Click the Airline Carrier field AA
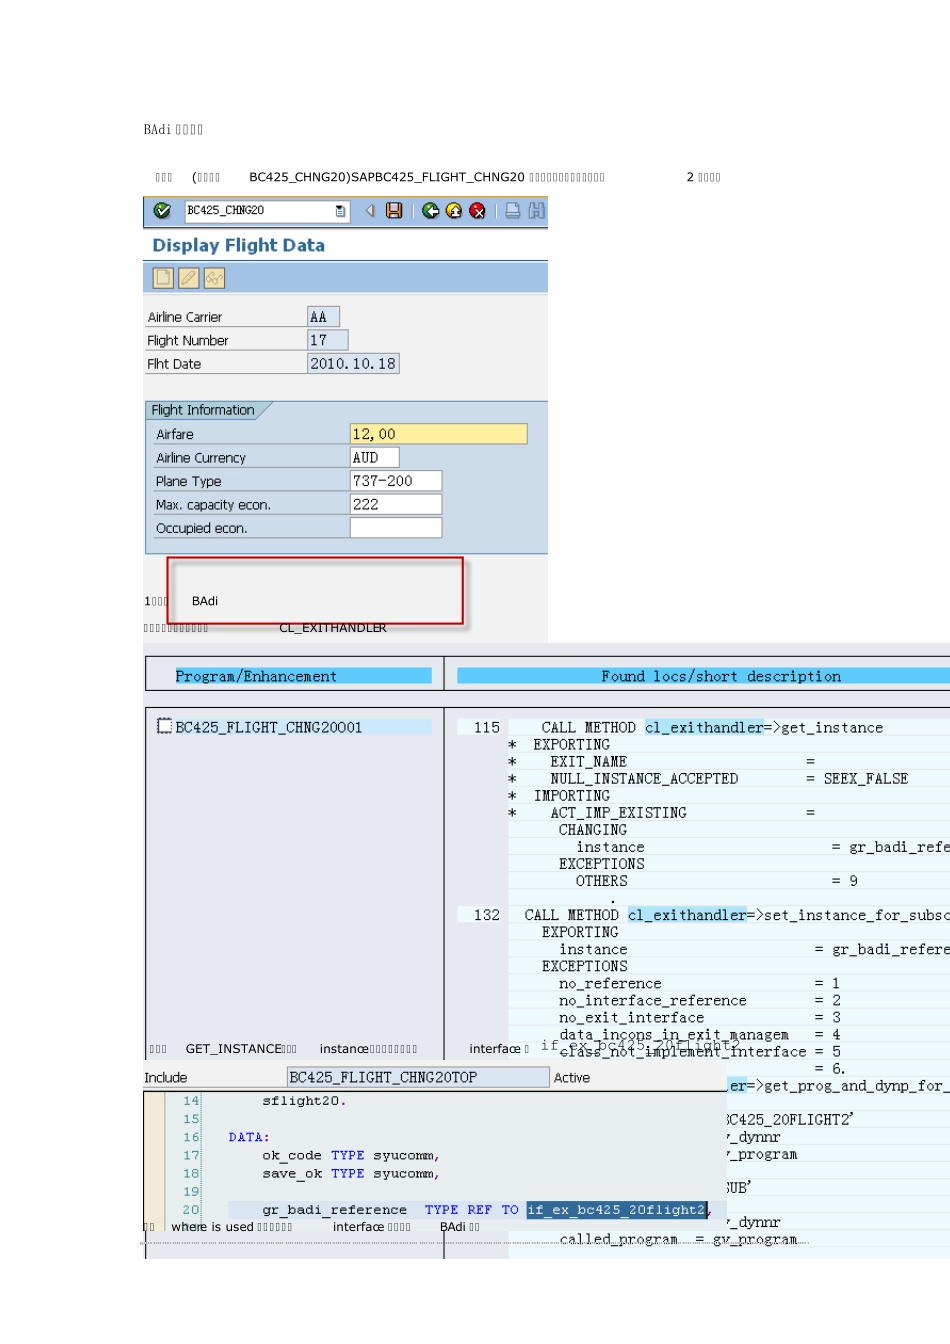 tap(323, 317)
